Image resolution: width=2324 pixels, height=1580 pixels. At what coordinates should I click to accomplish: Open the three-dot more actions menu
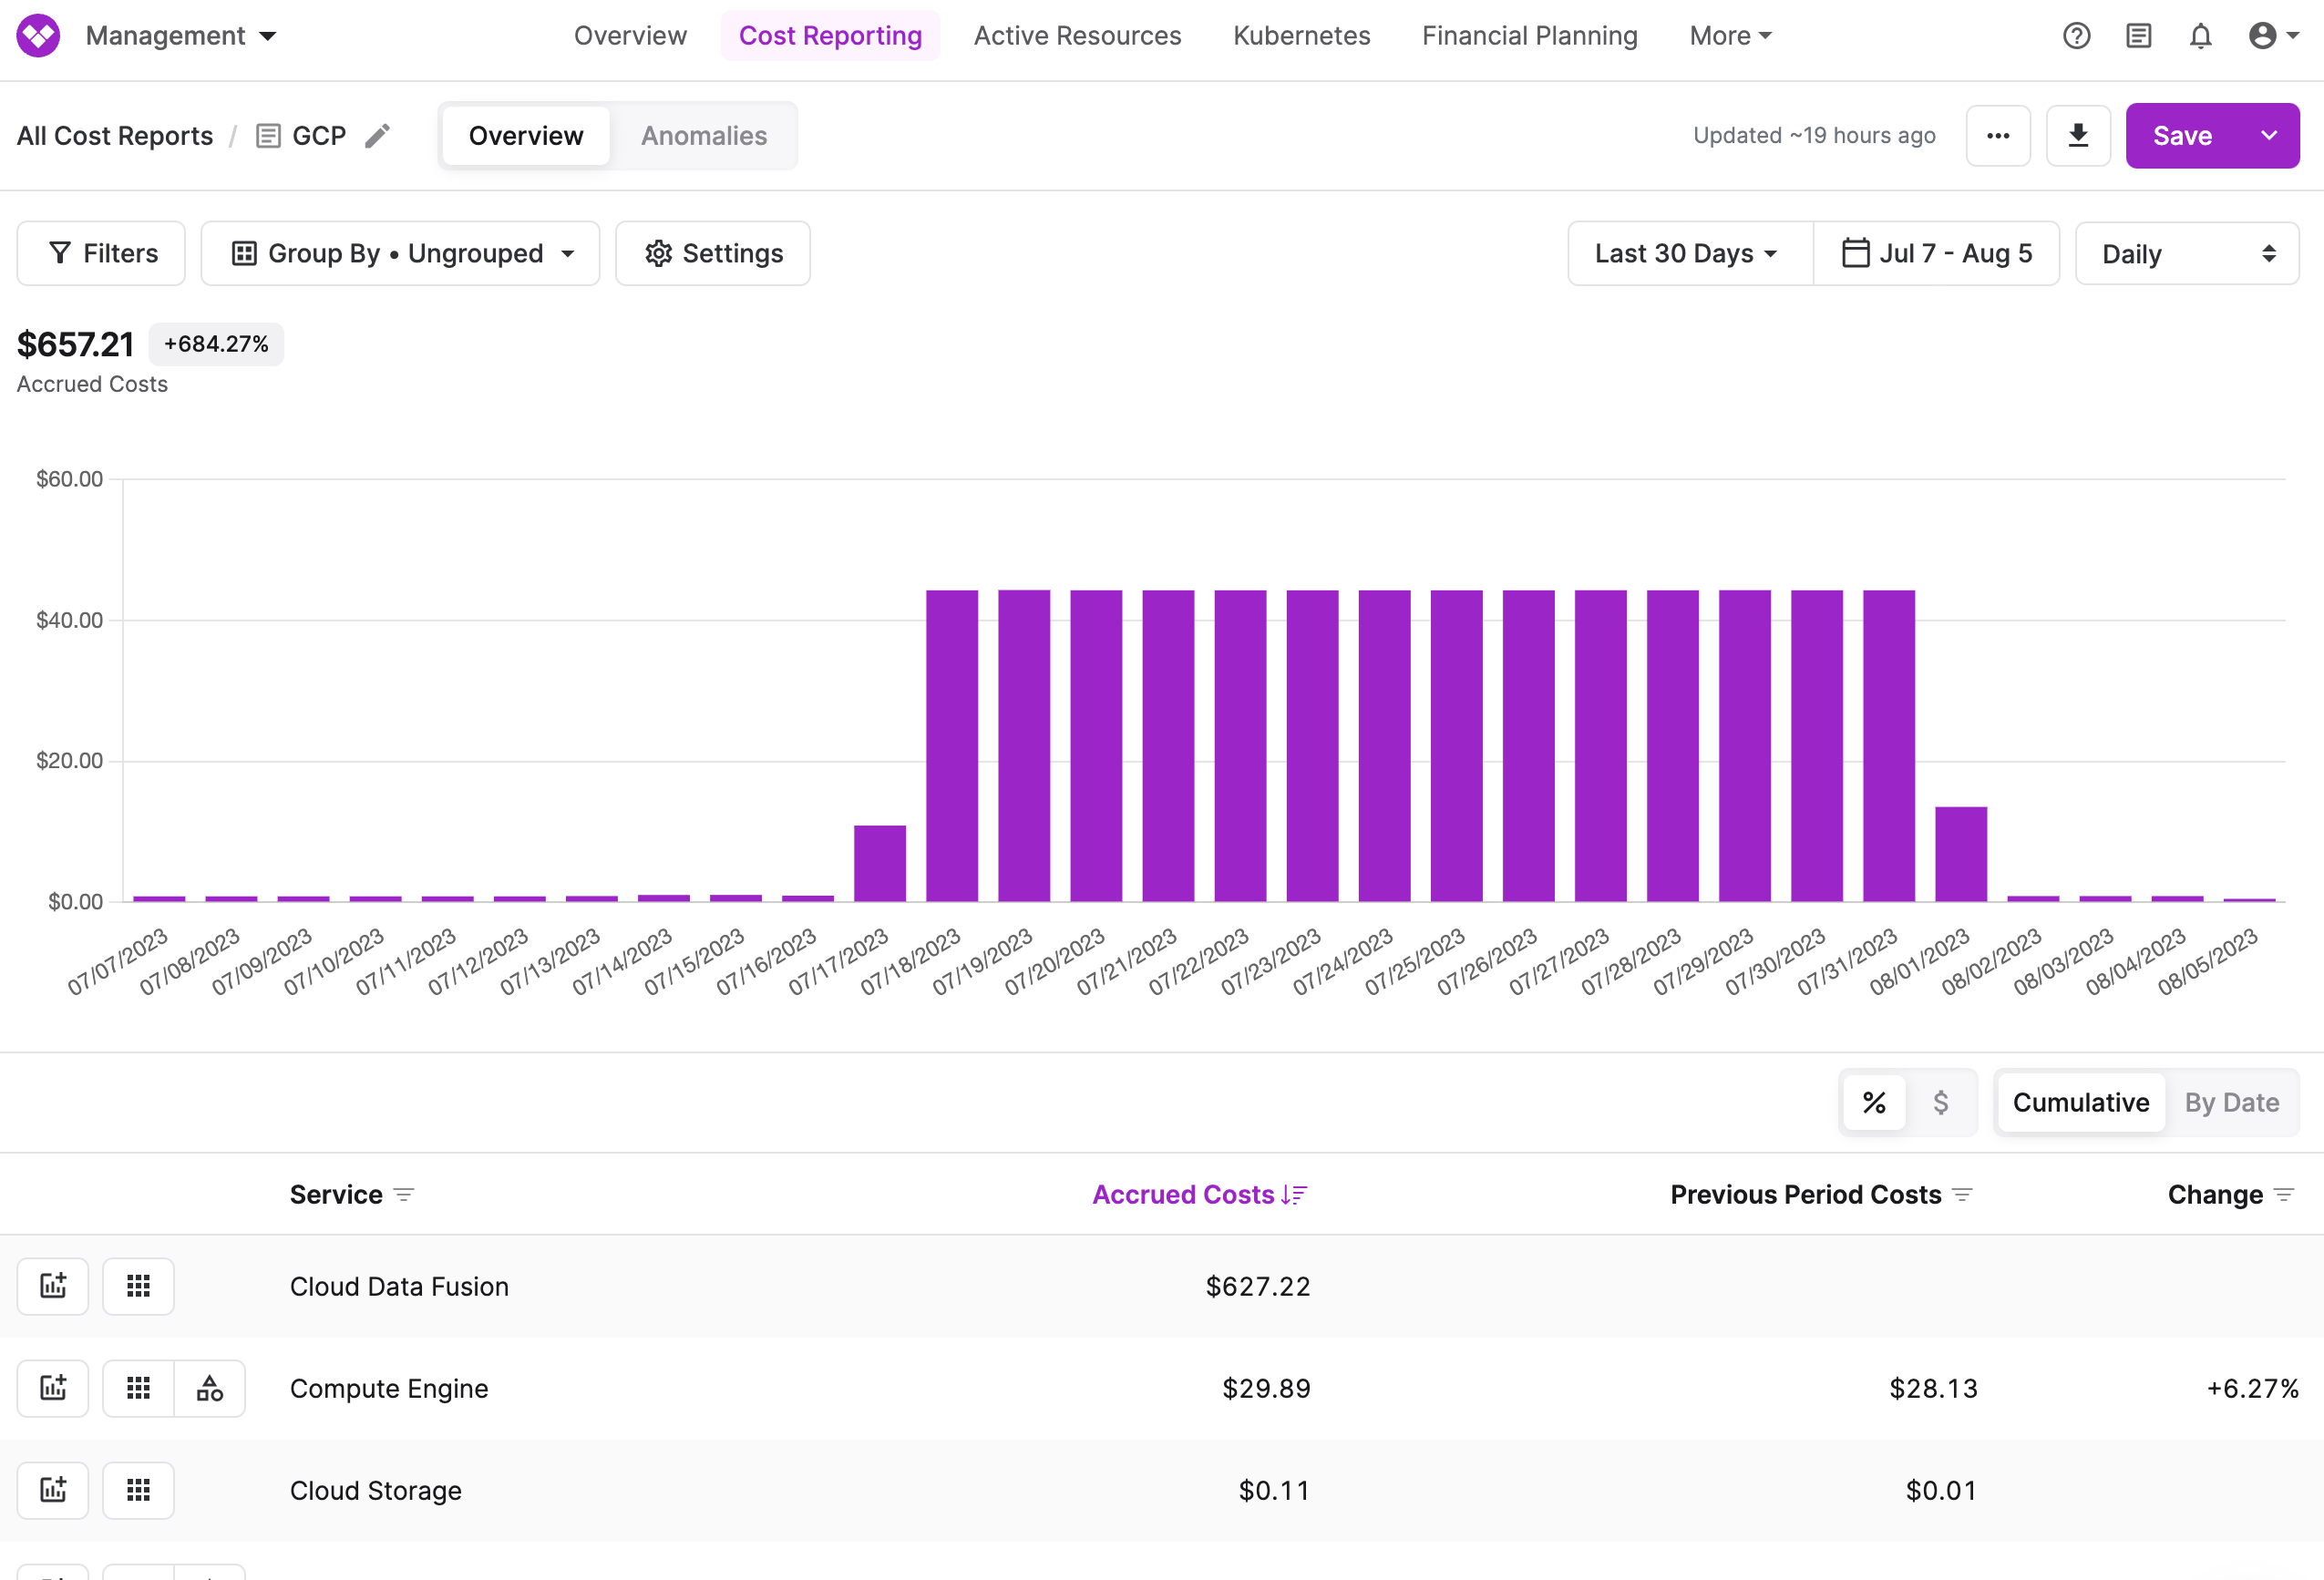pos(1998,135)
